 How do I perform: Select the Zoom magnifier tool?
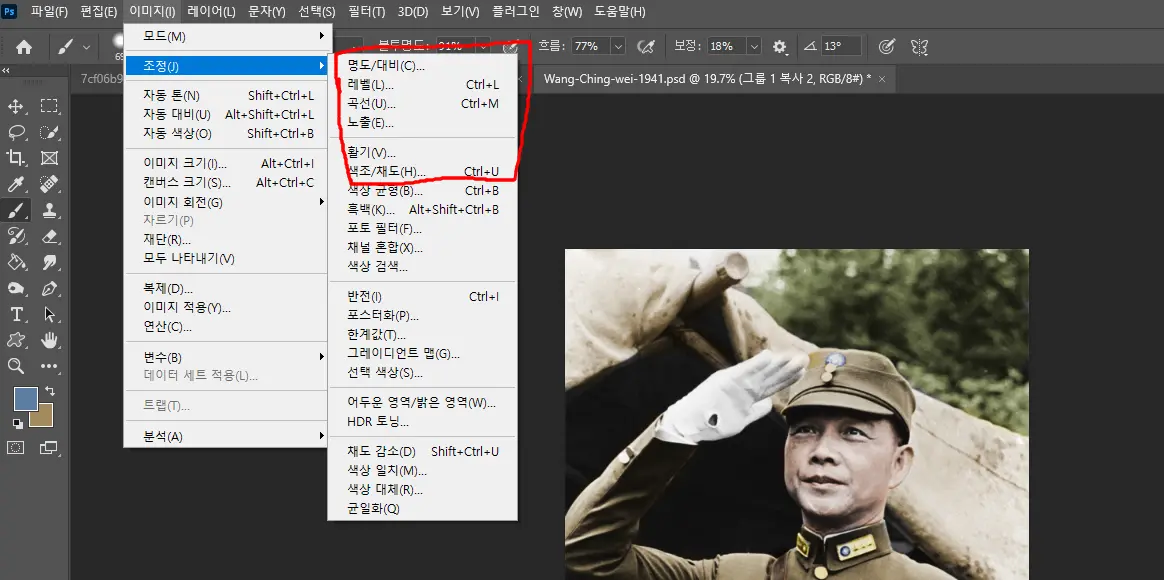click(x=16, y=365)
